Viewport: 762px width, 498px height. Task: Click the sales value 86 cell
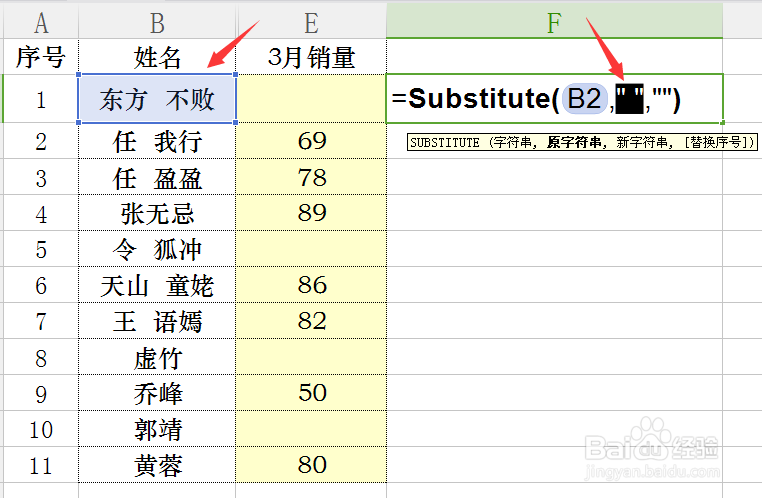pos(311,285)
